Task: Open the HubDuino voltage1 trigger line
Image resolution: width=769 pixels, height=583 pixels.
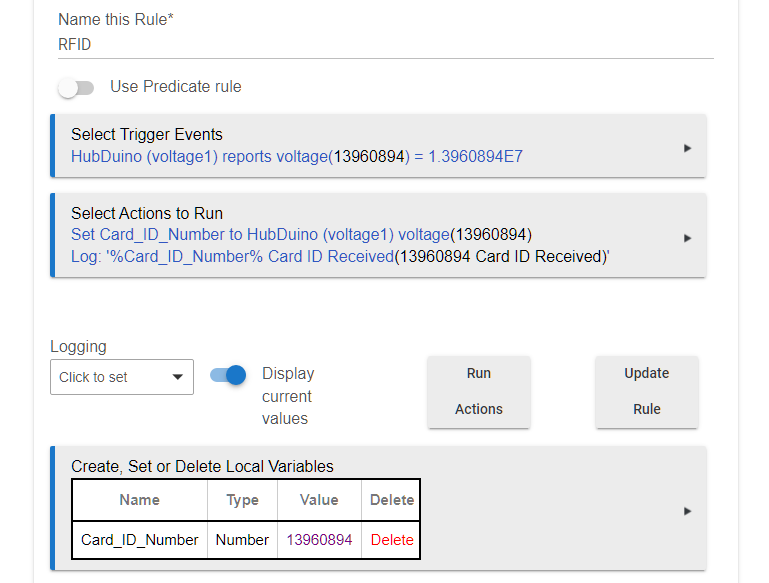Action: (x=297, y=156)
